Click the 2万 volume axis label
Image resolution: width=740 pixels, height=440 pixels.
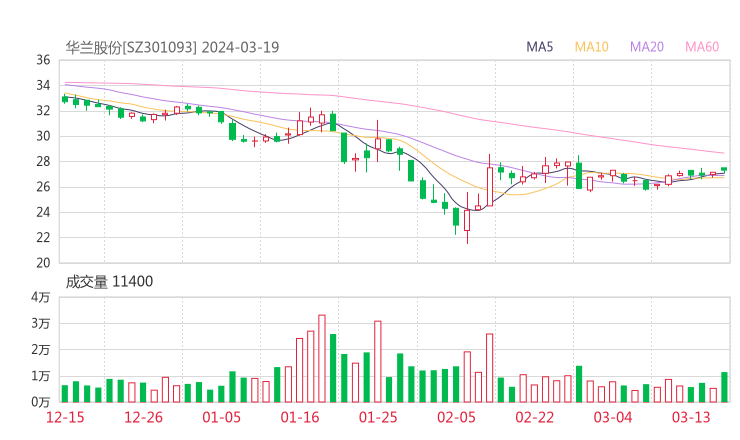(x=41, y=350)
